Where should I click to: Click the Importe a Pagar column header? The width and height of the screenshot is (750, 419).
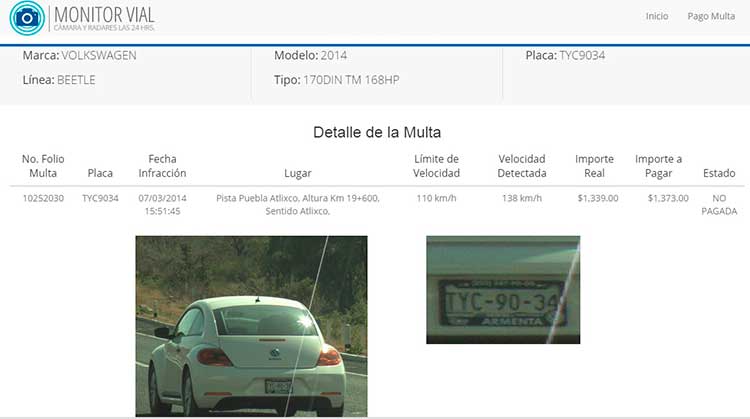pyautogui.click(x=659, y=166)
